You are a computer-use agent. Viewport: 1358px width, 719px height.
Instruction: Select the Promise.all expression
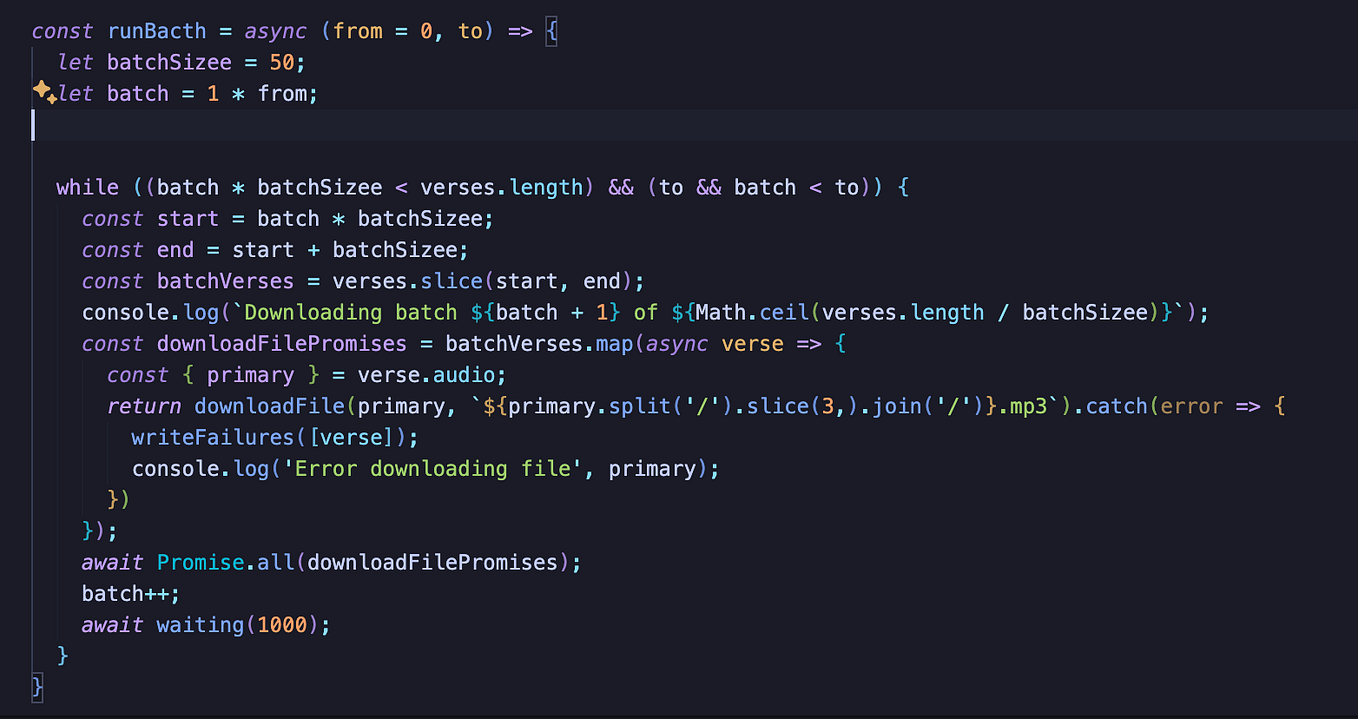click(224, 562)
